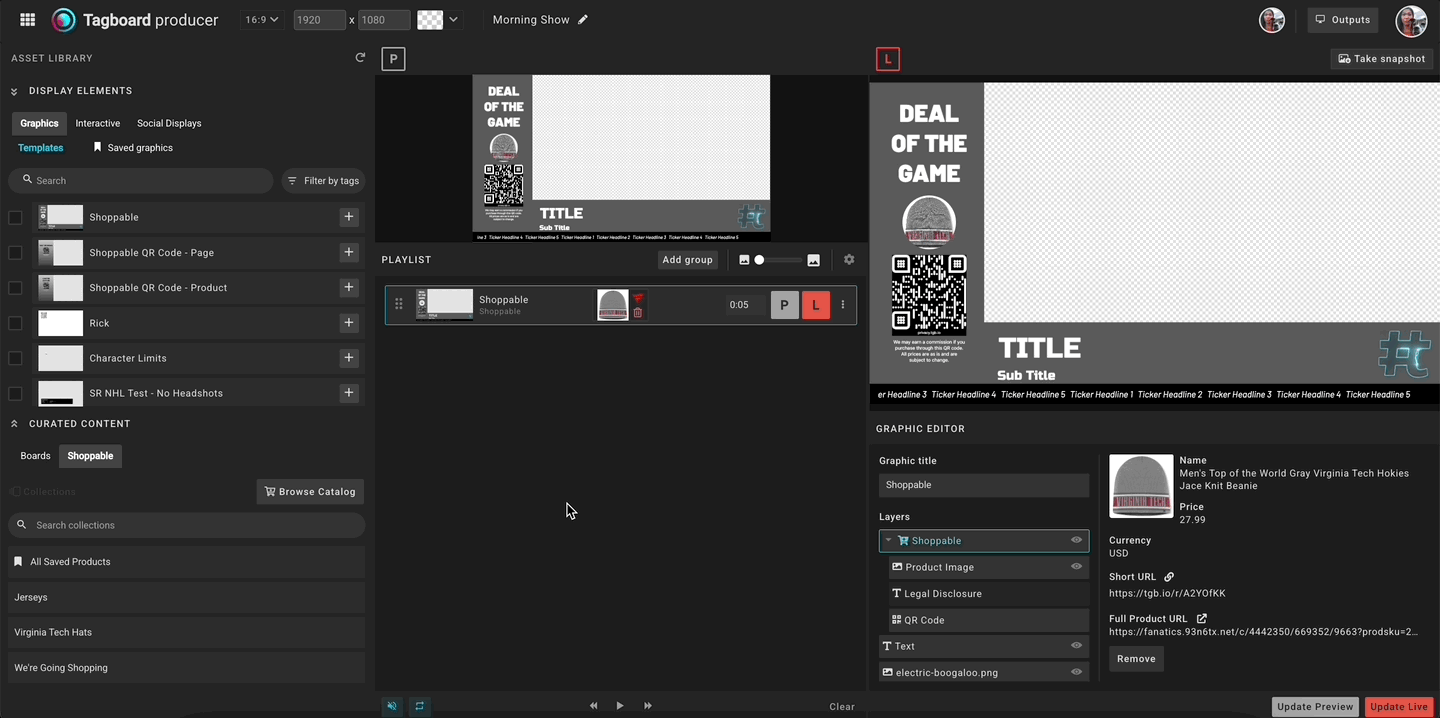
Task: Hide the Text layer
Action: (1077, 646)
